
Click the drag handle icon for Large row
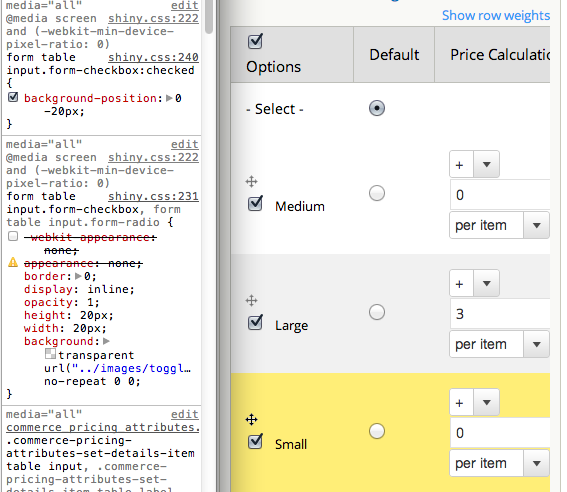click(251, 300)
